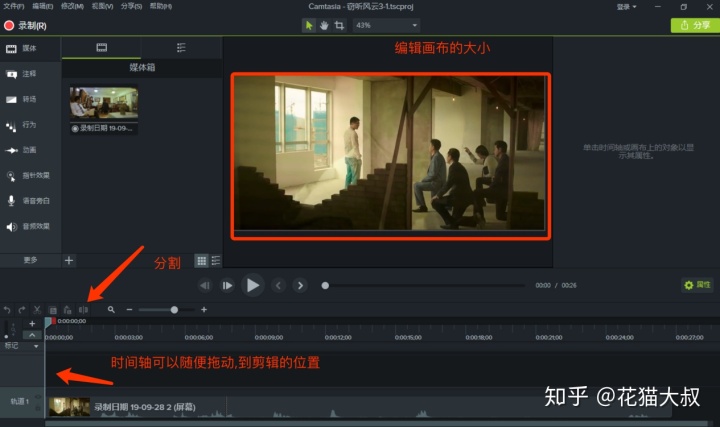Play the video preview
Image resolution: width=720 pixels, height=427 pixels.
(253, 285)
